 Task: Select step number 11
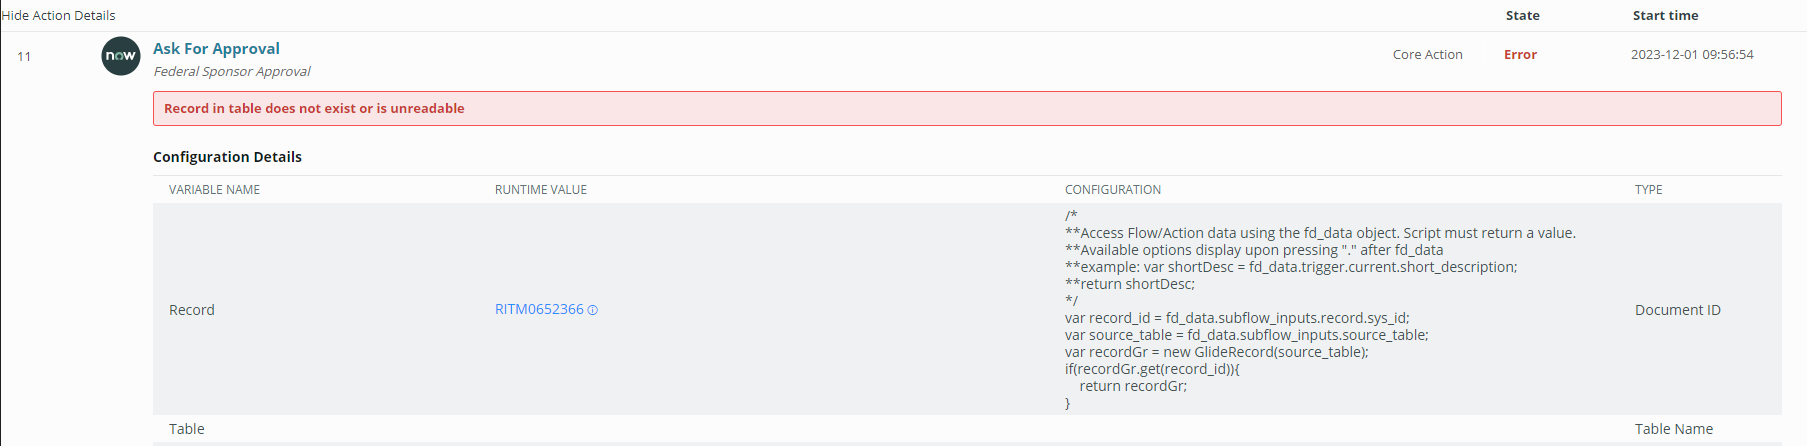pyautogui.click(x=24, y=57)
